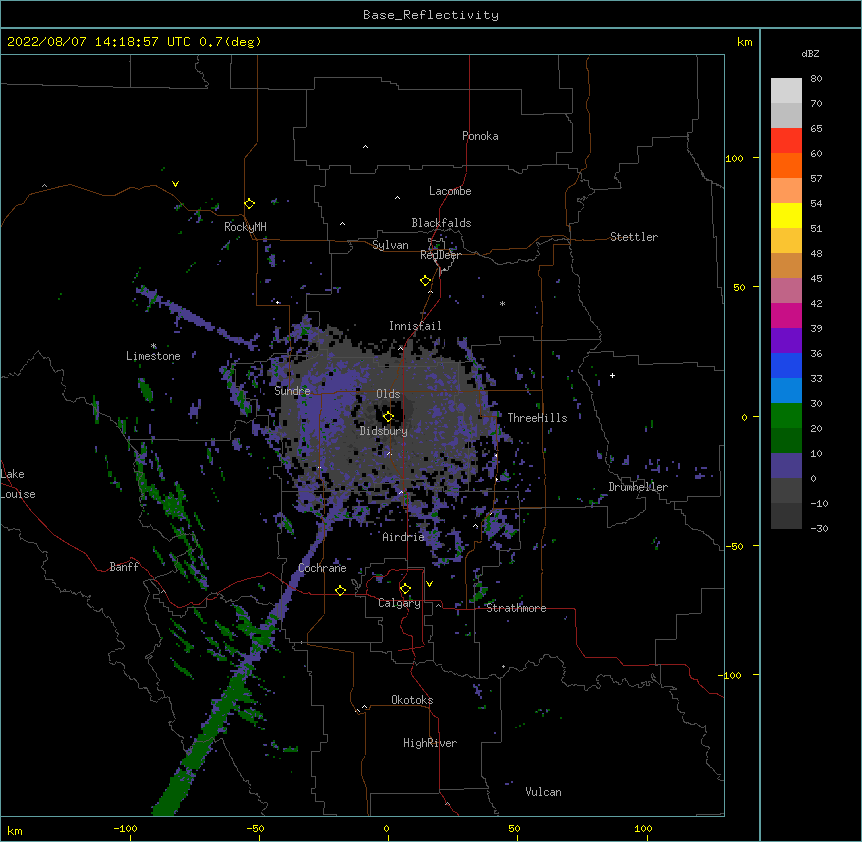Select the yellow v marker east of Calgary diamond
The height and width of the screenshot is (842, 862).
429,584
